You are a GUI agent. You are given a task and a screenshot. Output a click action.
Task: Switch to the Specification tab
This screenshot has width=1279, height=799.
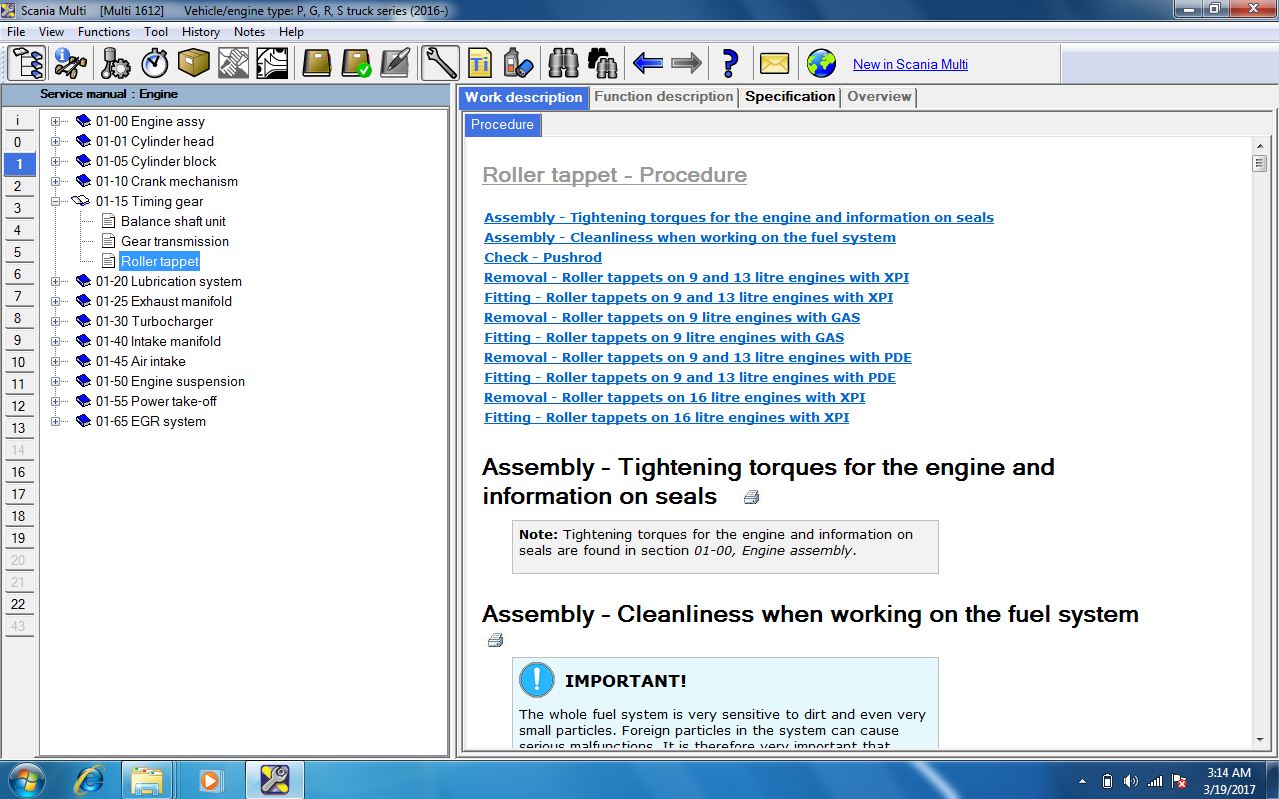pyautogui.click(x=790, y=97)
